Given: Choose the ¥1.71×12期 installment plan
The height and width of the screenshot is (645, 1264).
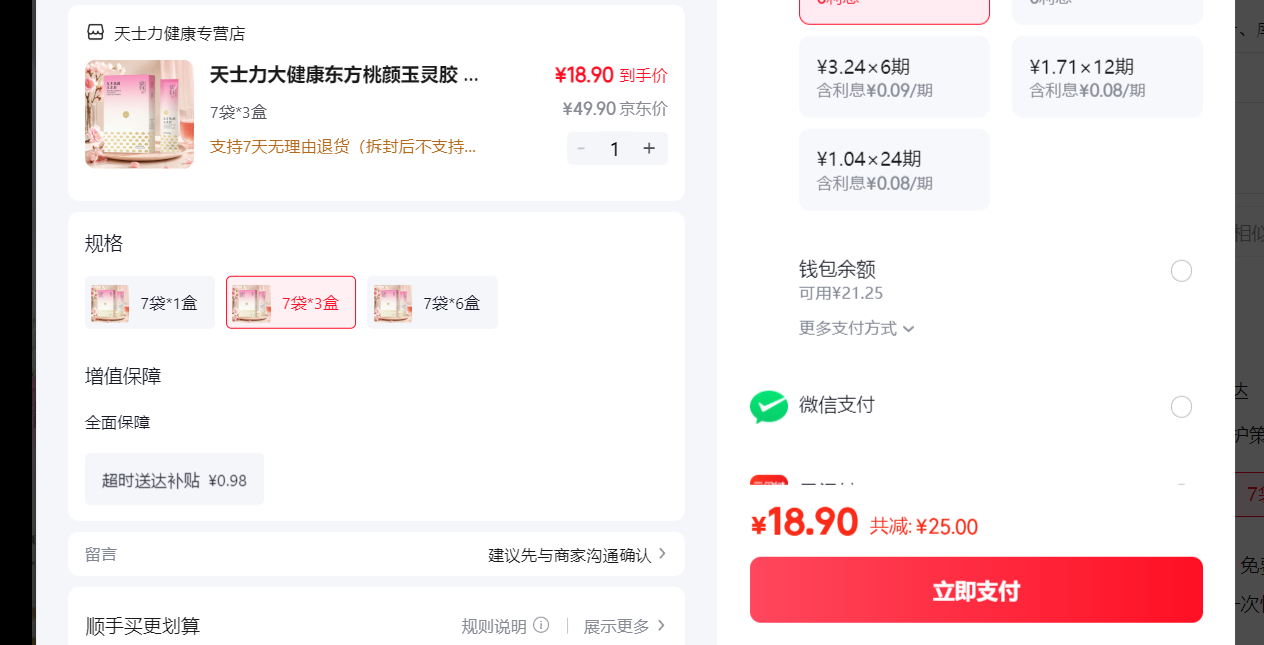Looking at the screenshot, I should click(1107, 77).
